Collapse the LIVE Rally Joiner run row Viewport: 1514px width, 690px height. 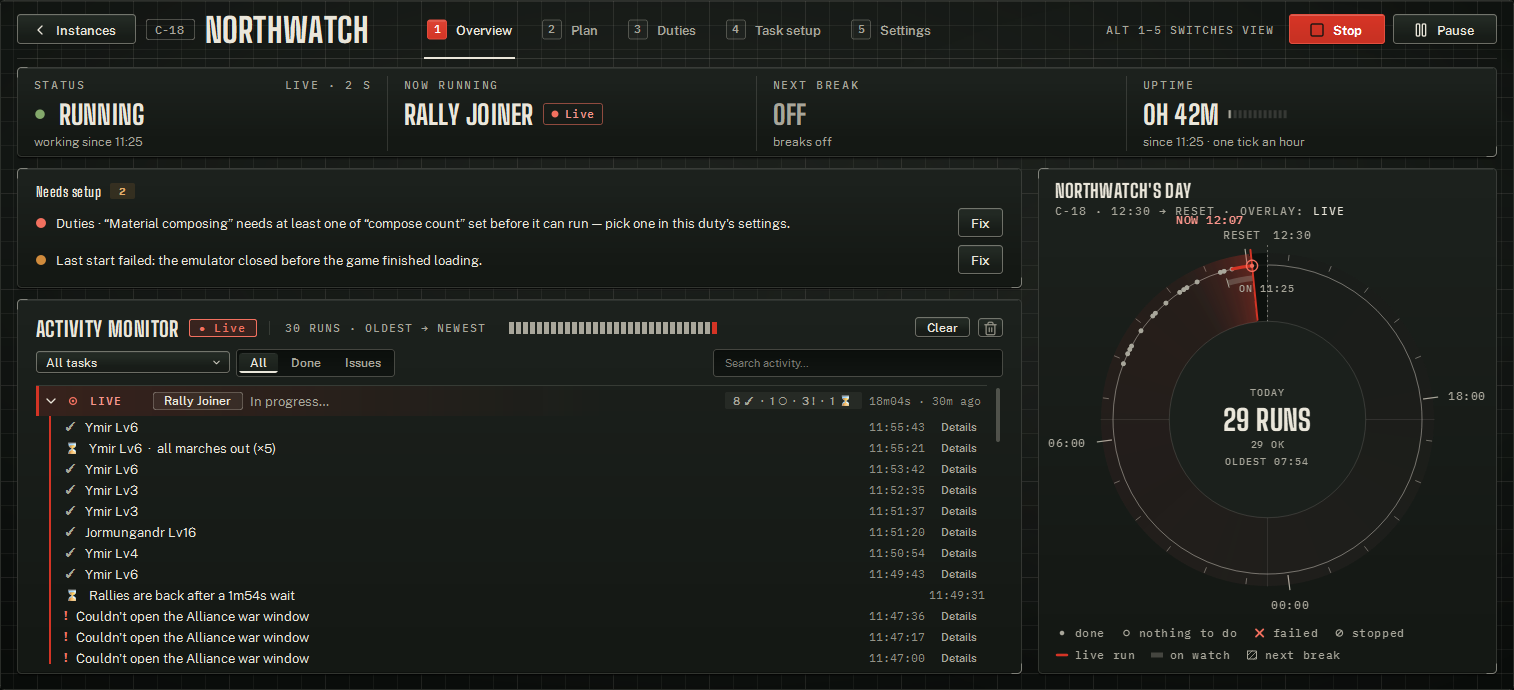coord(51,401)
